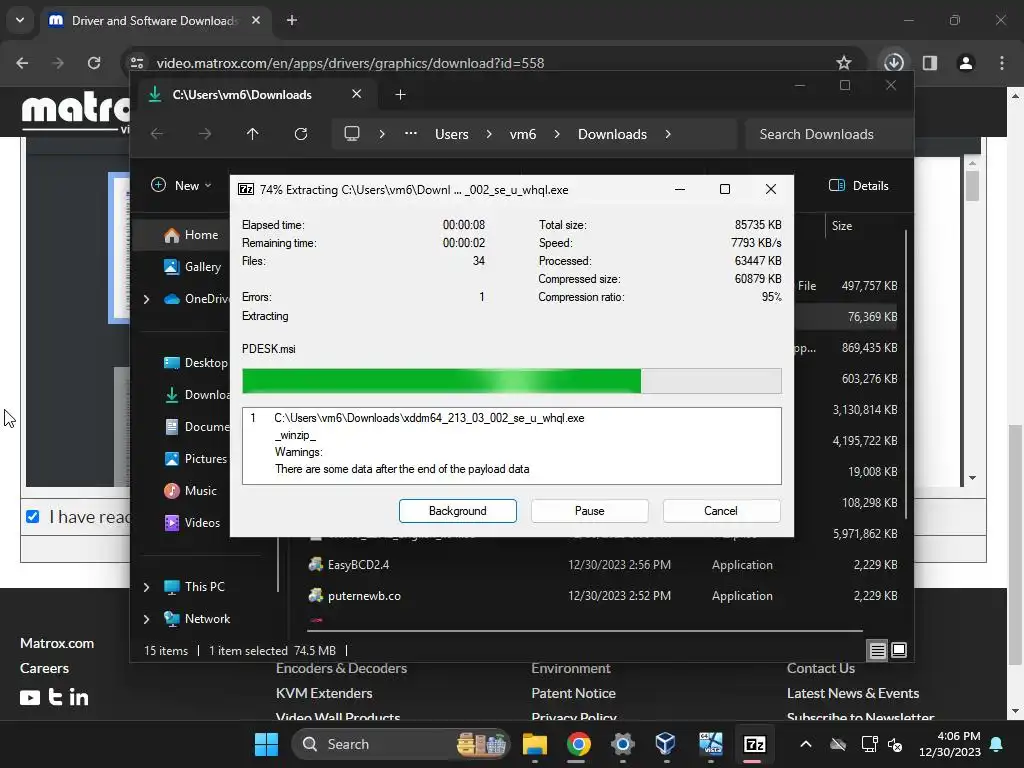Click the Chrome address bar URL

(351, 63)
